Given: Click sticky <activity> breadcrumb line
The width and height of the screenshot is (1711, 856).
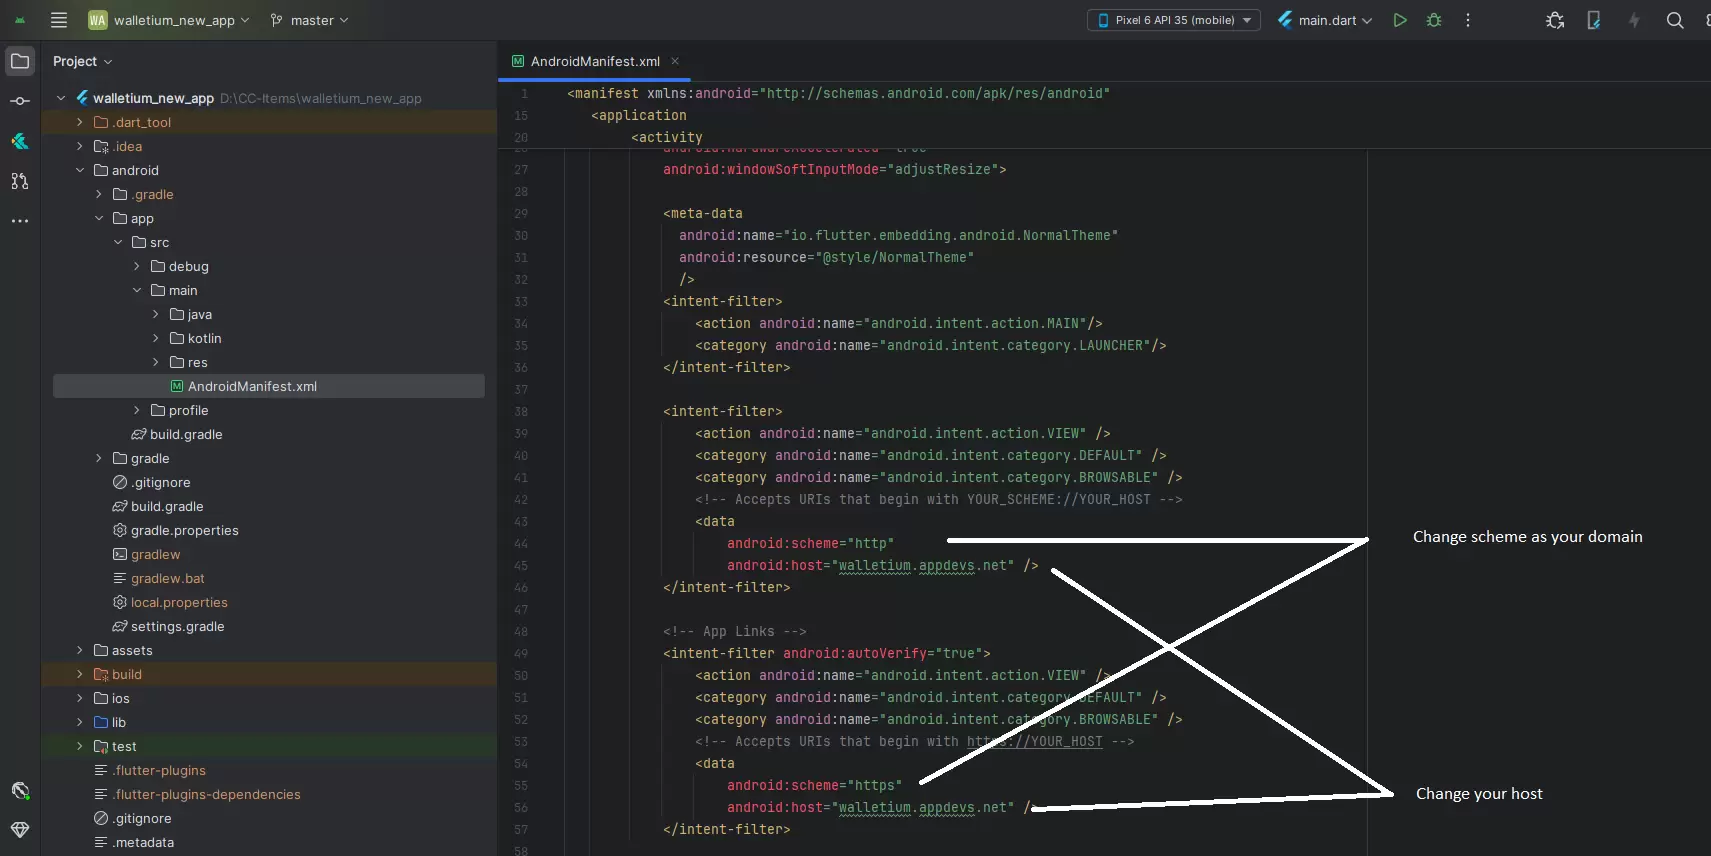Looking at the screenshot, I should (666, 137).
